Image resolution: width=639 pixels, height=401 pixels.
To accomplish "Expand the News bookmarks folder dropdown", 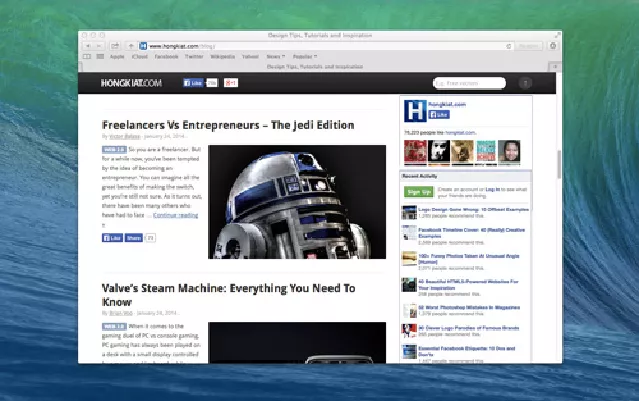I will point(276,56).
